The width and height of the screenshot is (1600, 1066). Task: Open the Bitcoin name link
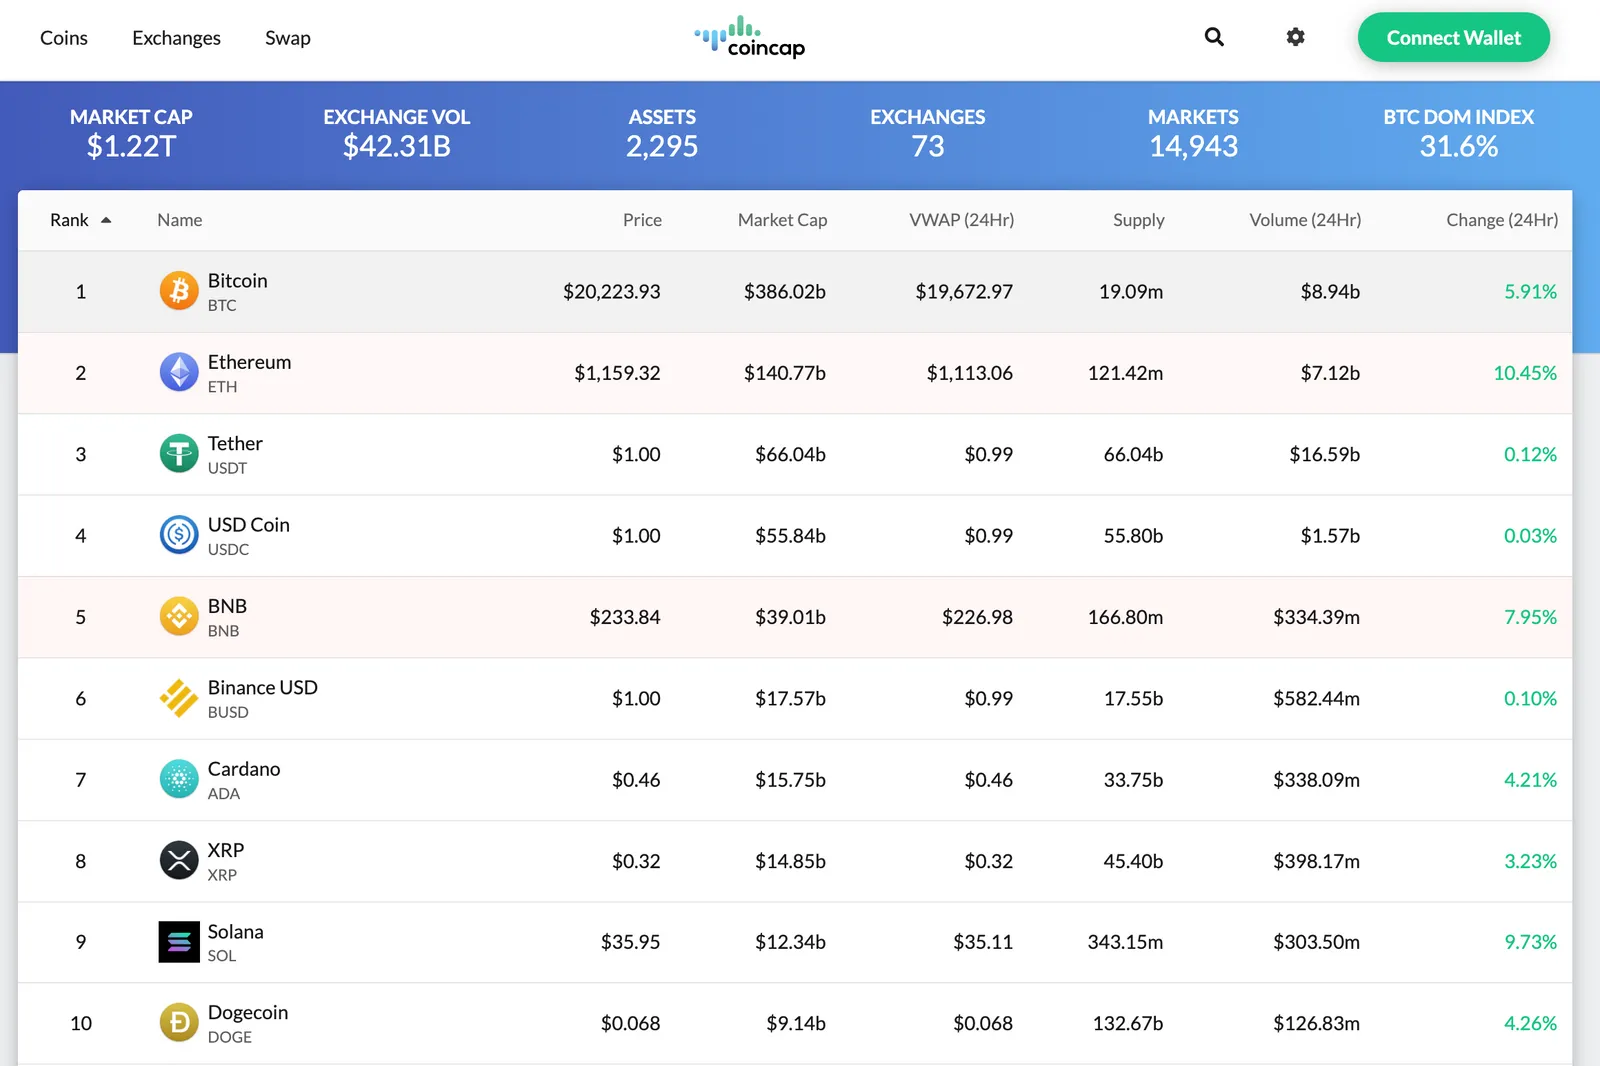coord(237,280)
